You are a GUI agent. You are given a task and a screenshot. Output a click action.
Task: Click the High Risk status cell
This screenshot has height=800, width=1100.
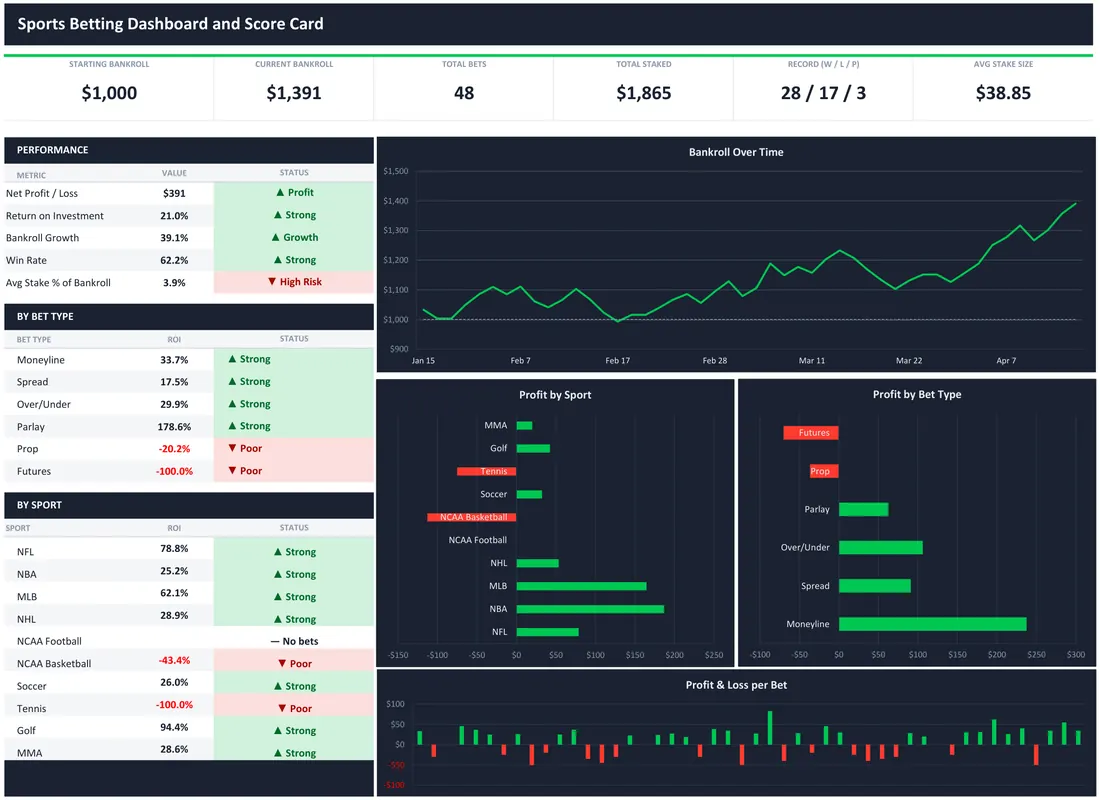[x=294, y=282]
